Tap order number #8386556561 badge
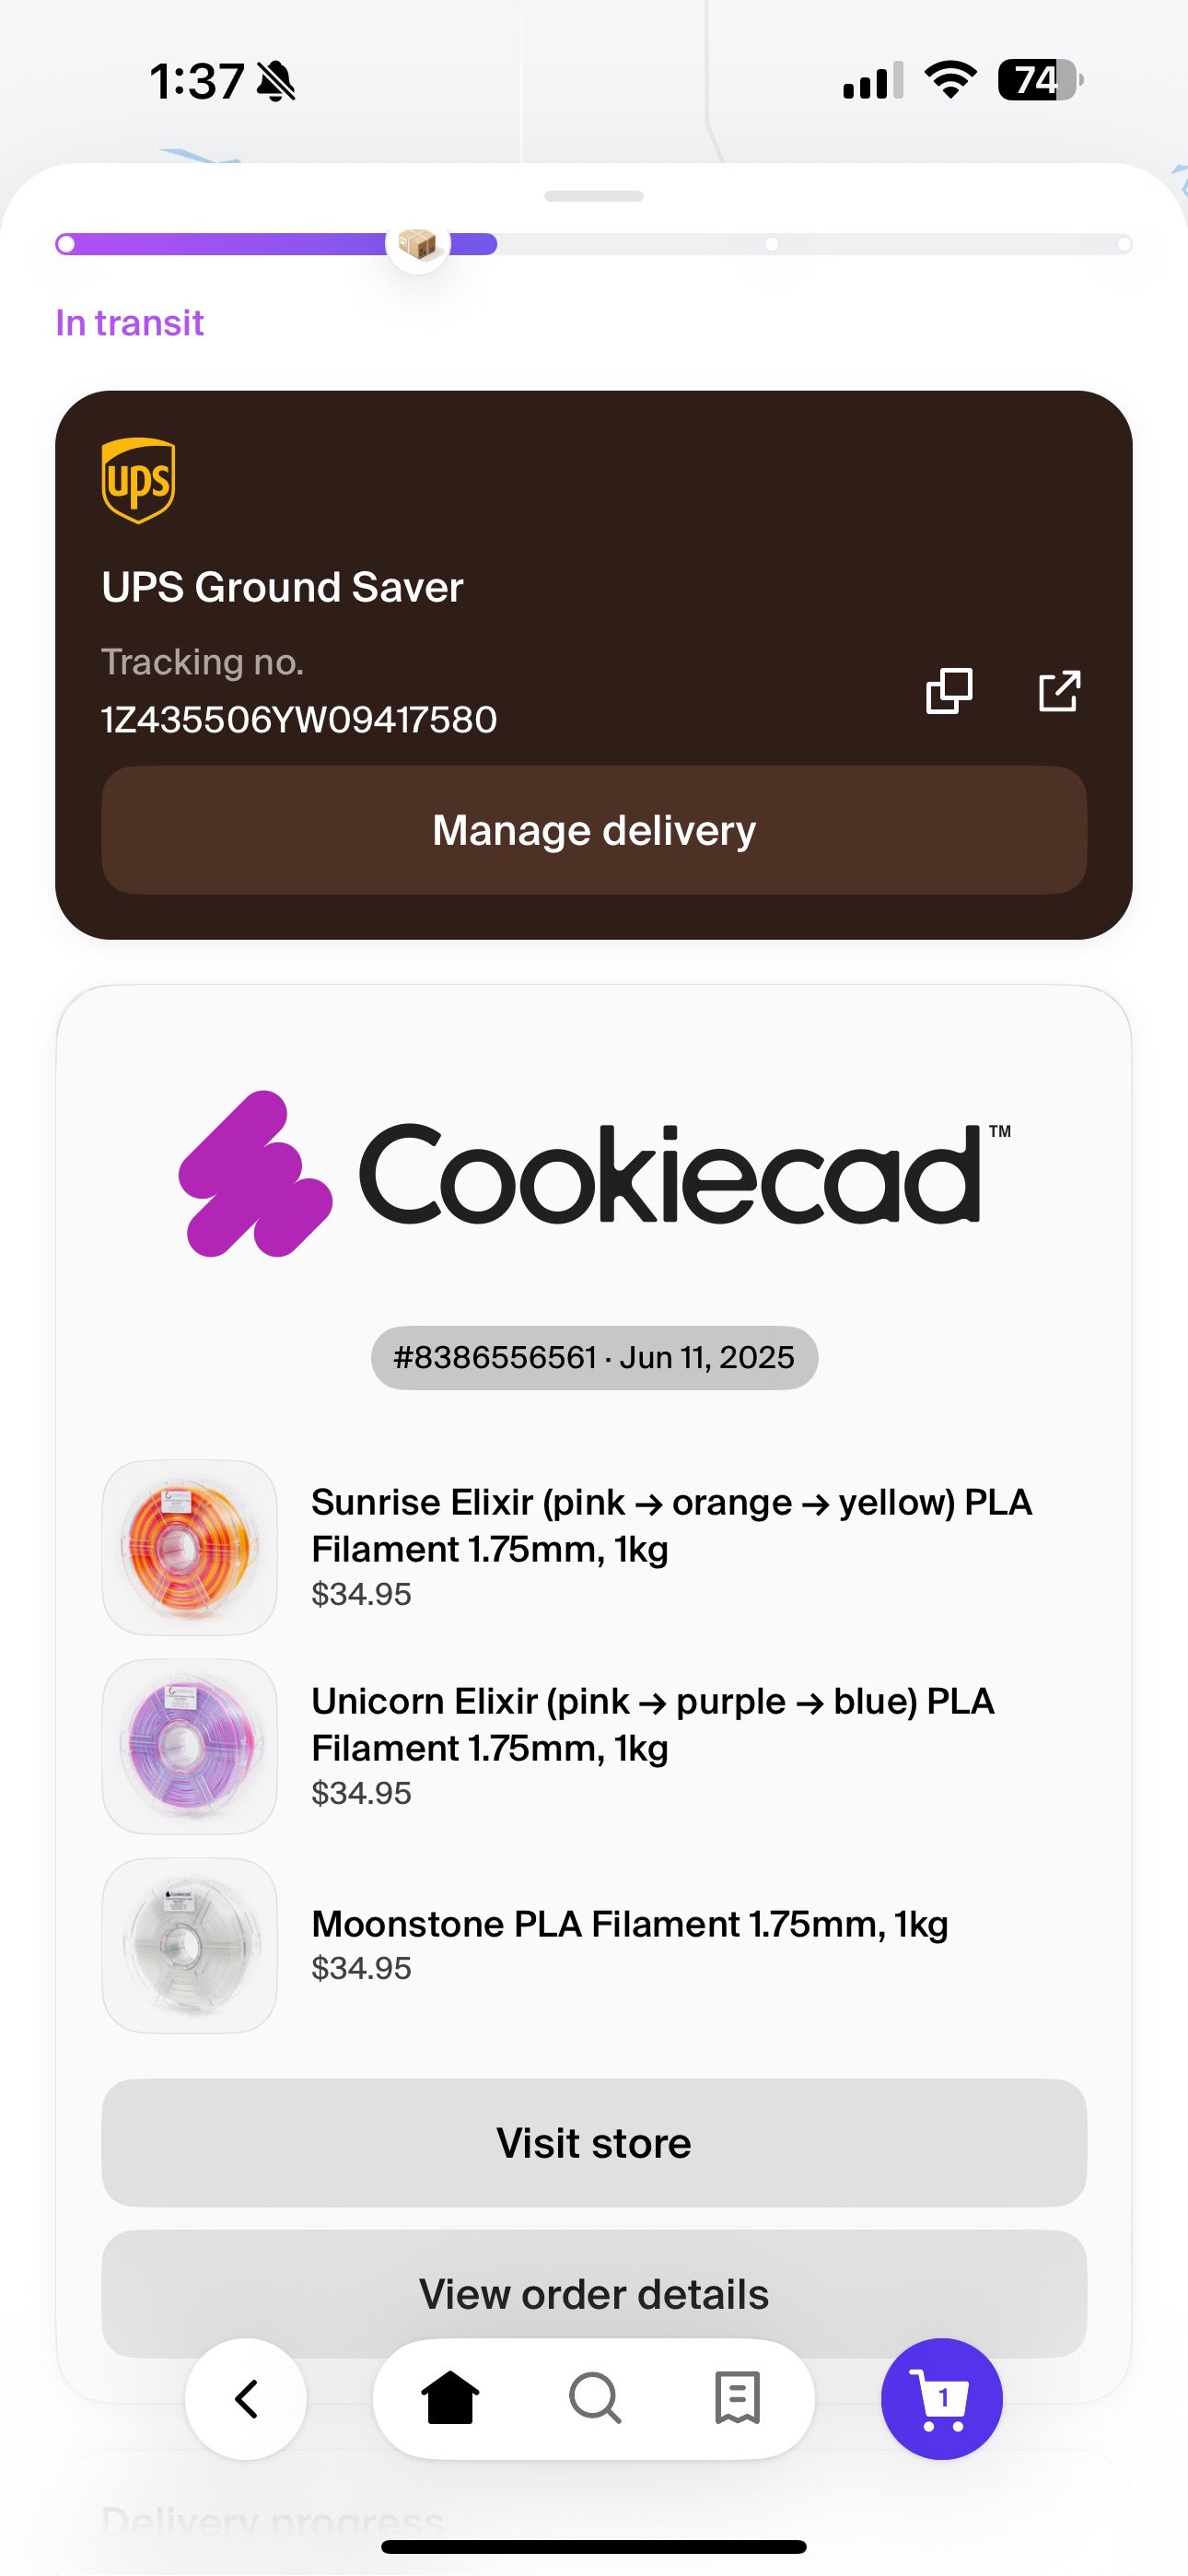1188x2576 pixels. [594, 1357]
